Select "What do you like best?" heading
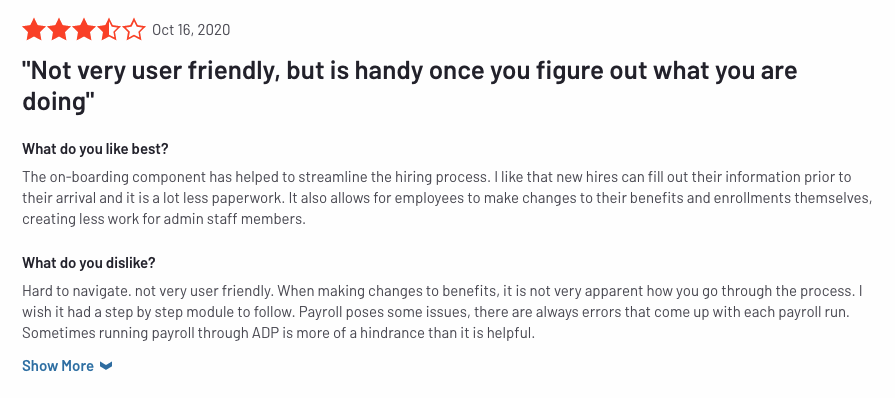Image resolution: width=895 pixels, height=398 pixels. coord(95,149)
